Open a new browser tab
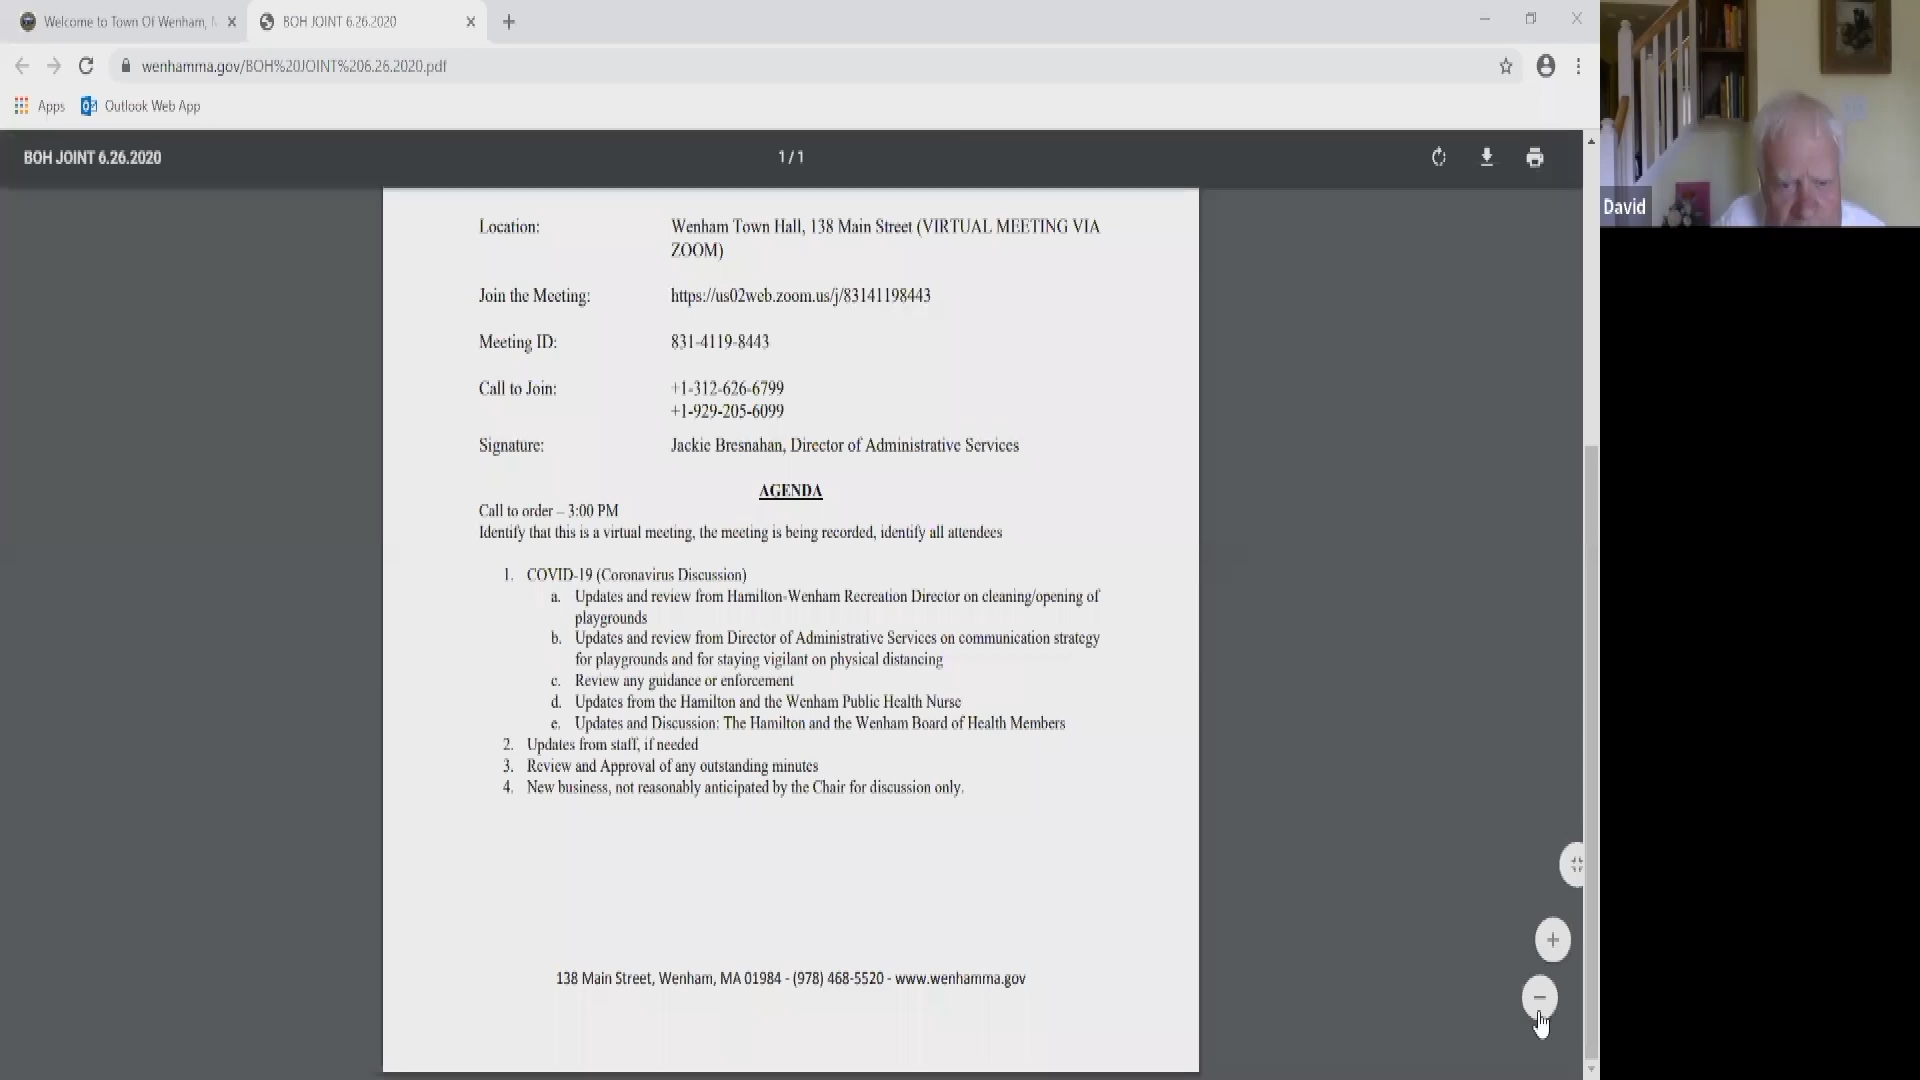Viewport: 1920px width, 1080px height. pos(509,22)
